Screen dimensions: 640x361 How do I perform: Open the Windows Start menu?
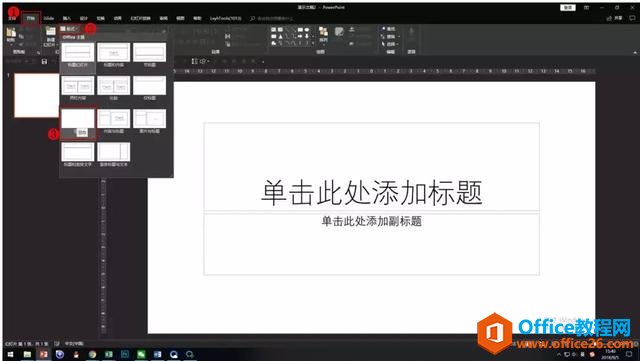pyautogui.click(x=10, y=354)
